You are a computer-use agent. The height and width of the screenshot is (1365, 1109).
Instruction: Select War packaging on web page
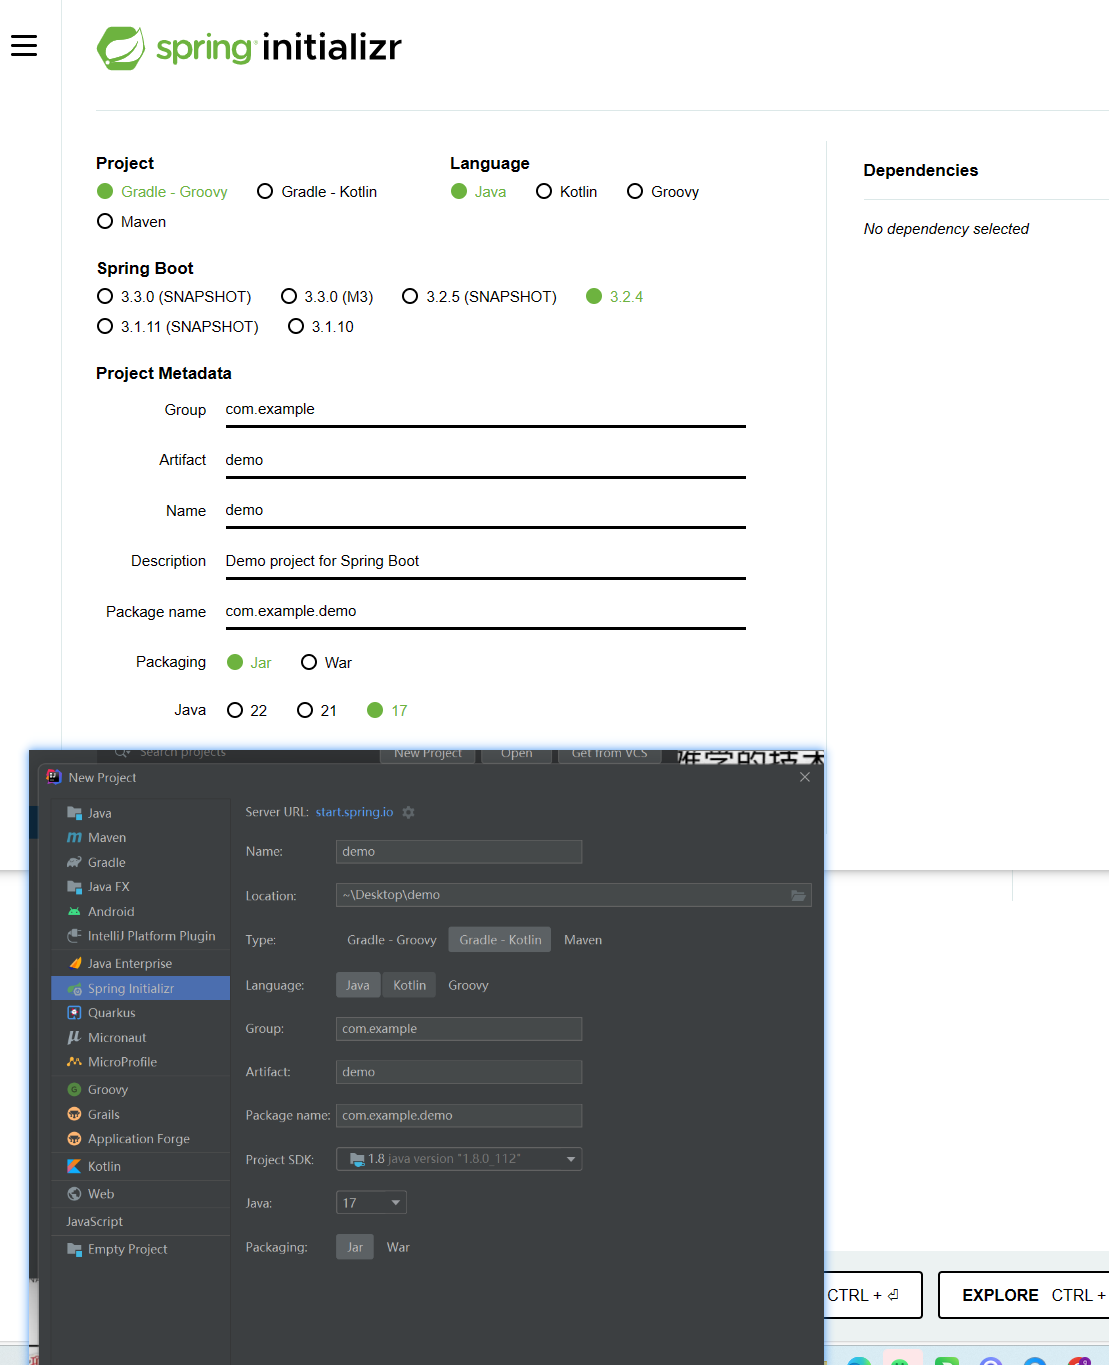pyautogui.click(x=309, y=663)
